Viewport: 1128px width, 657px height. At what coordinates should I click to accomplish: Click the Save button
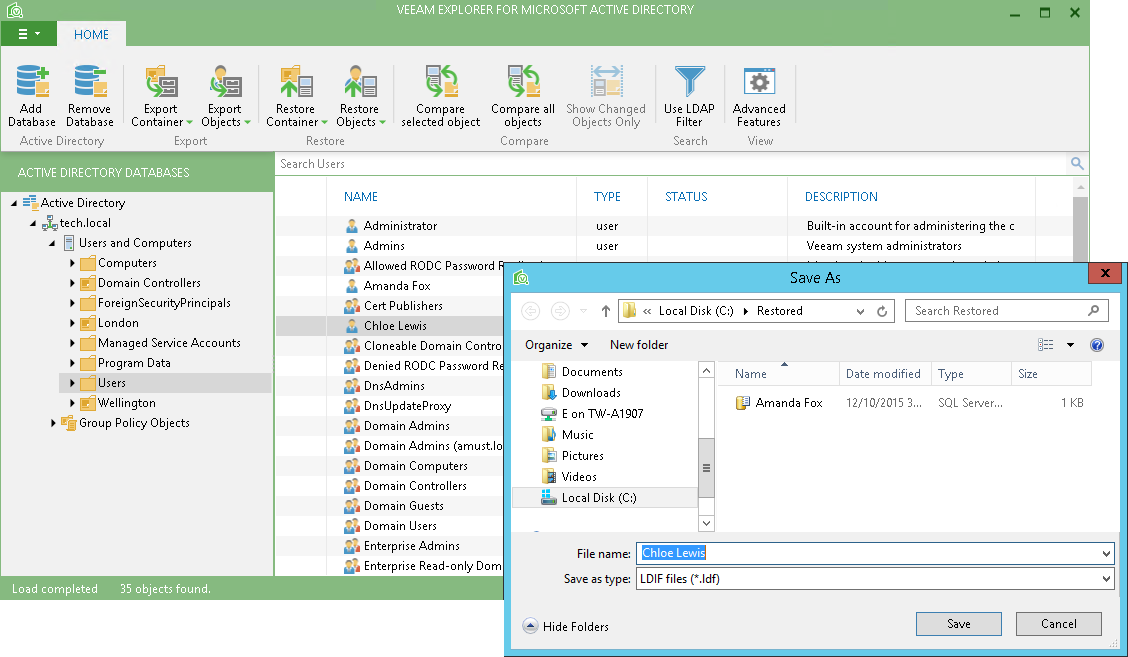(x=958, y=624)
